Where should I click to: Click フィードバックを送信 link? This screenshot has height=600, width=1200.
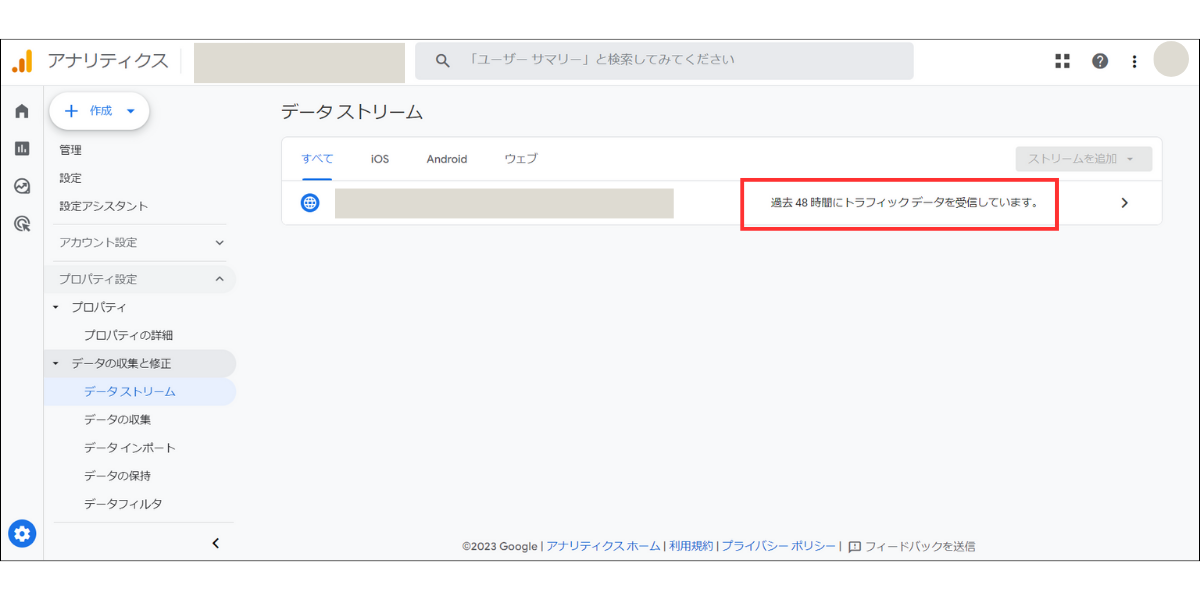[x=920, y=546]
